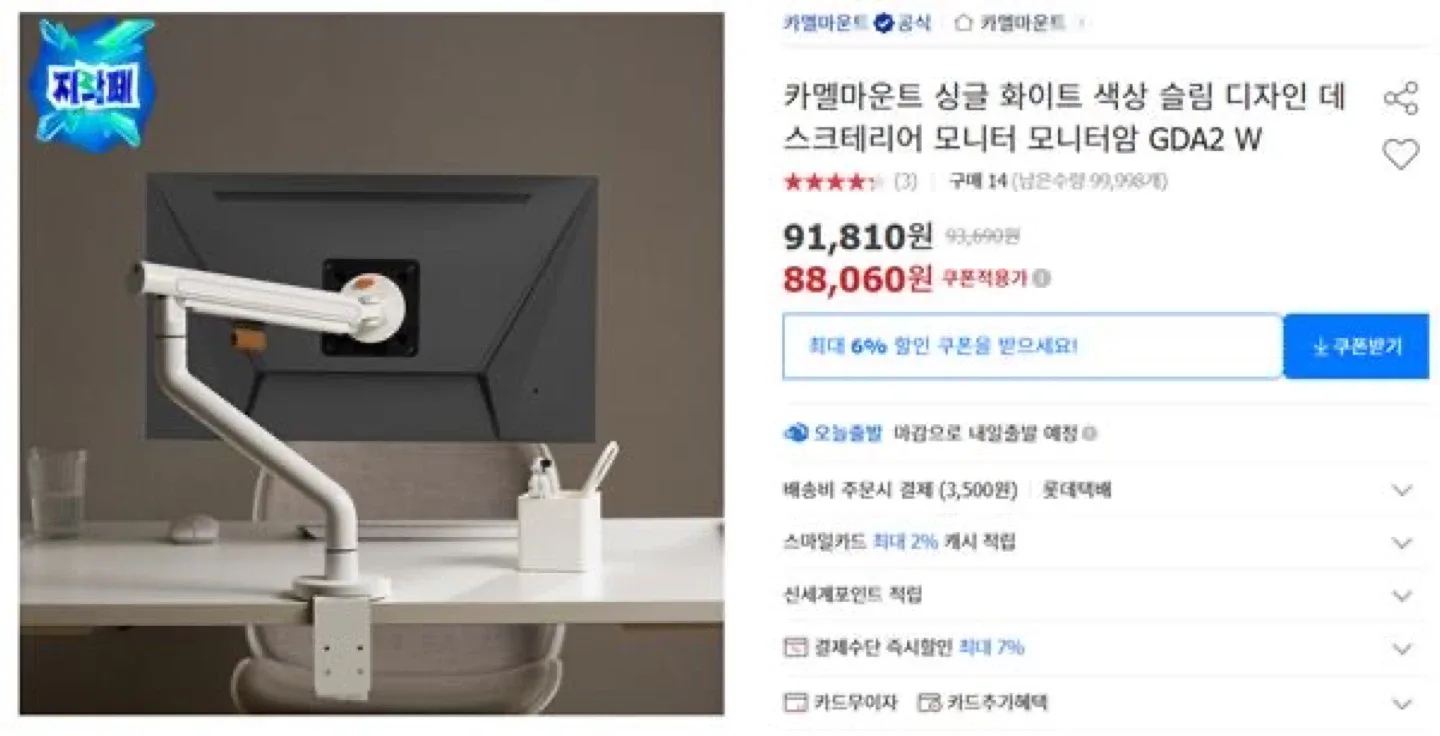Screen dimensions: 1440x736
Task: Click the 결제수단 즉시할인 payment icon
Action: (795, 648)
